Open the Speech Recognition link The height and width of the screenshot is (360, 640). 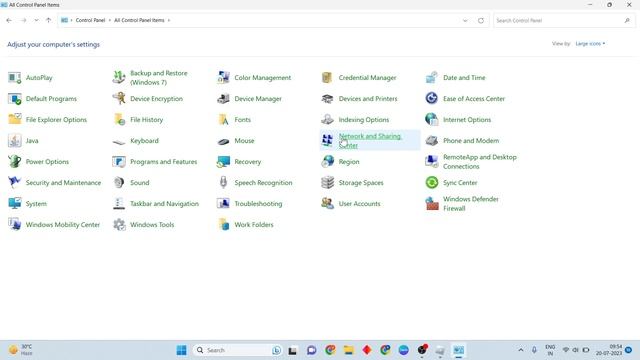click(x=263, y=182)
